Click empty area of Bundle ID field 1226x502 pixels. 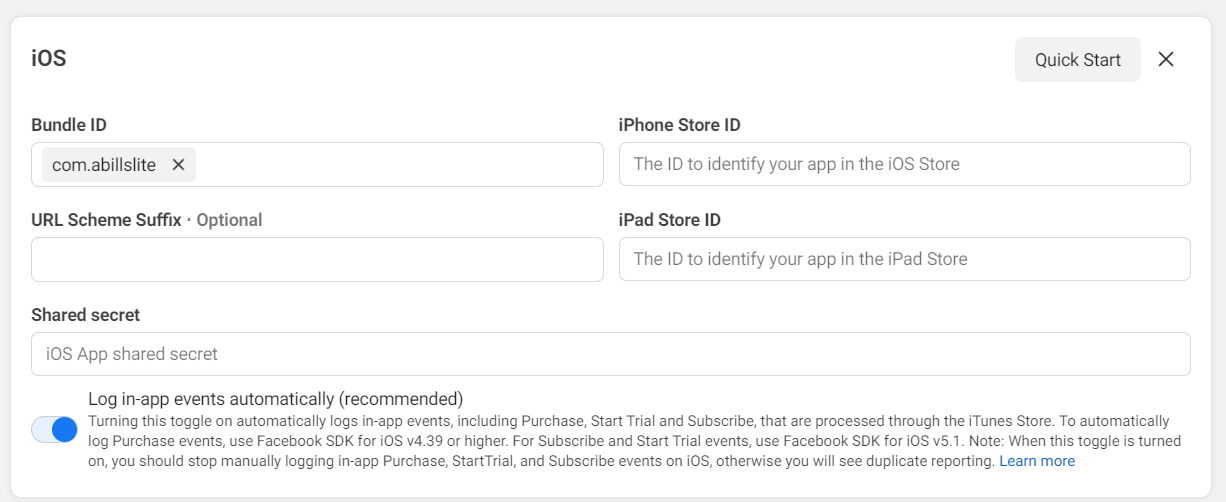400,164
